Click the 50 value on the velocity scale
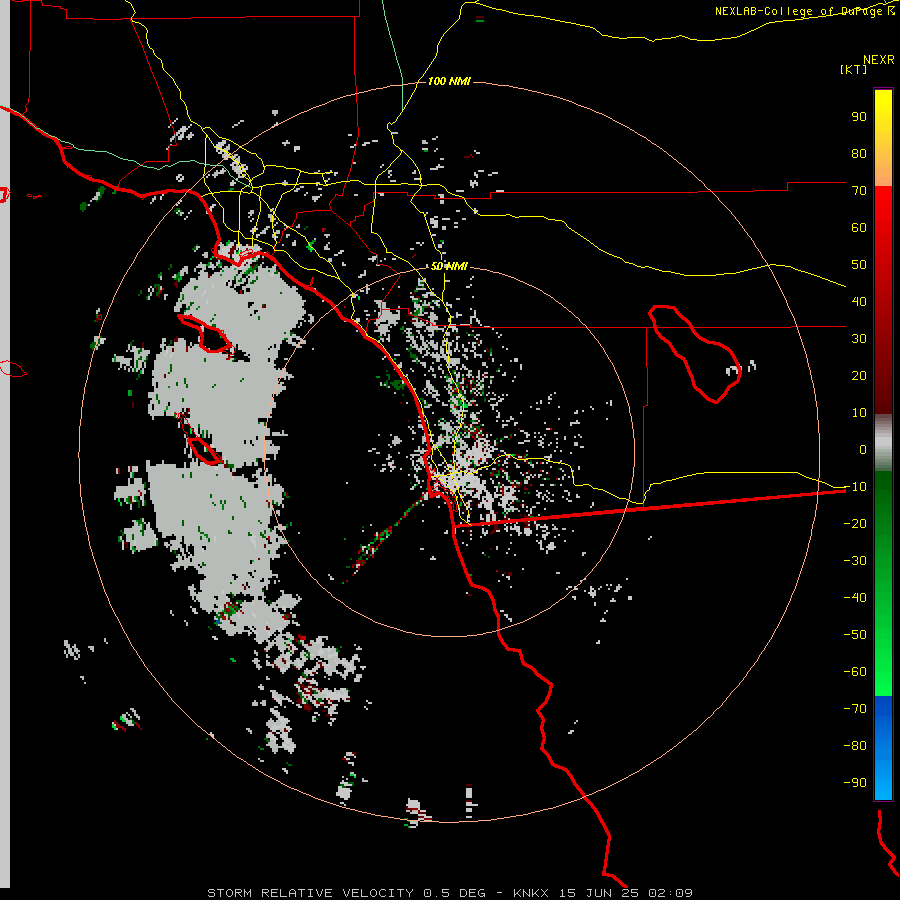This screenshot has width=900, height=900. pos(859,265)
